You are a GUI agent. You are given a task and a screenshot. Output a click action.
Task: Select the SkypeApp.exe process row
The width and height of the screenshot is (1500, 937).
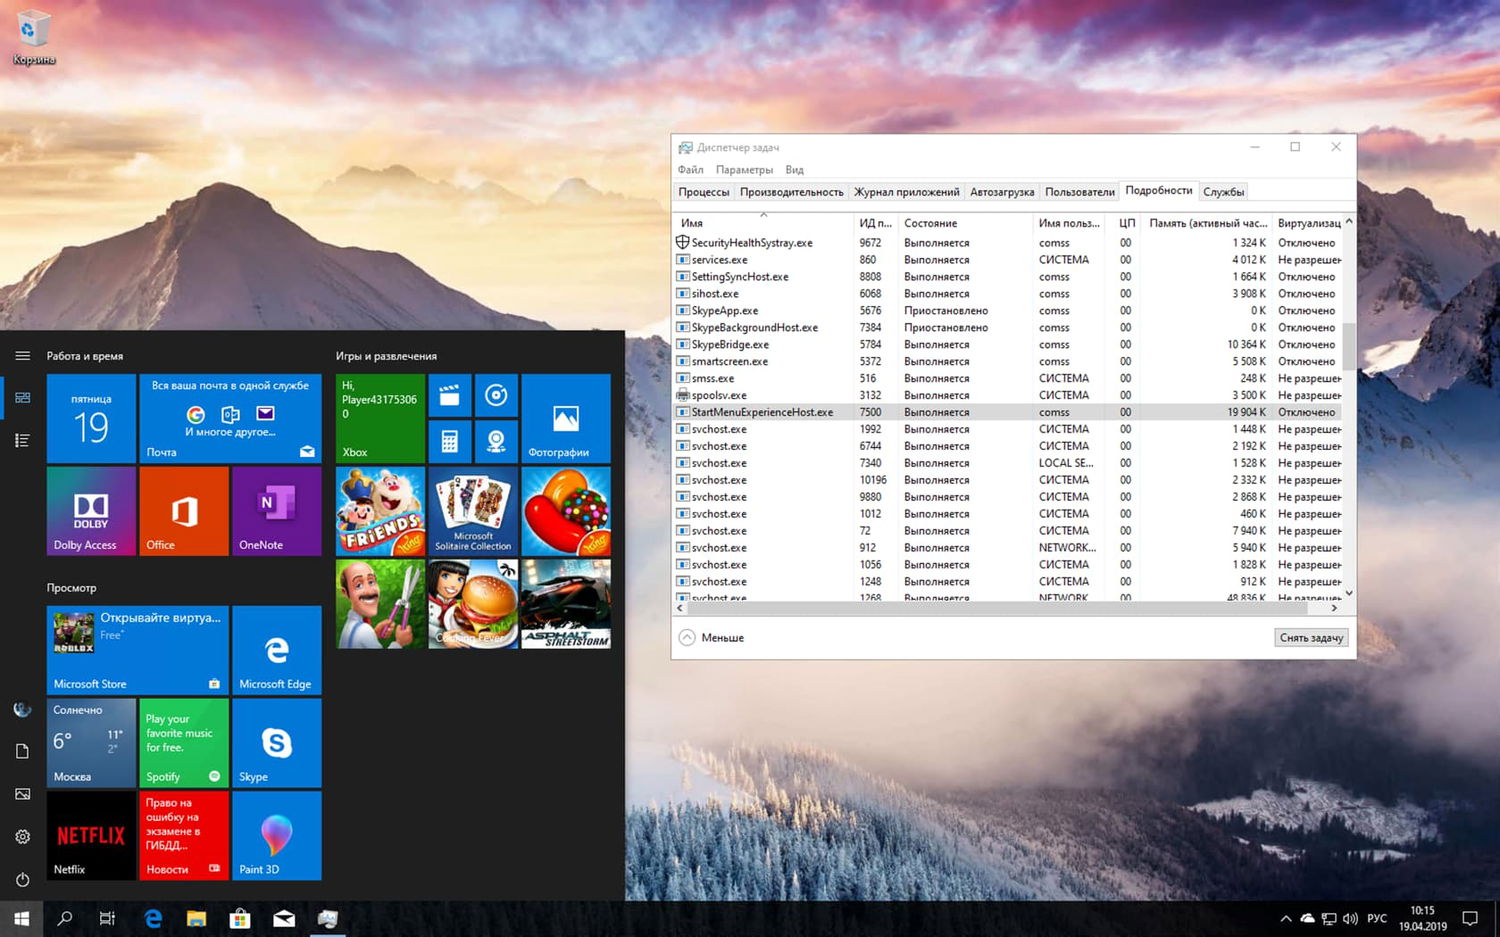coord(1007,310)
